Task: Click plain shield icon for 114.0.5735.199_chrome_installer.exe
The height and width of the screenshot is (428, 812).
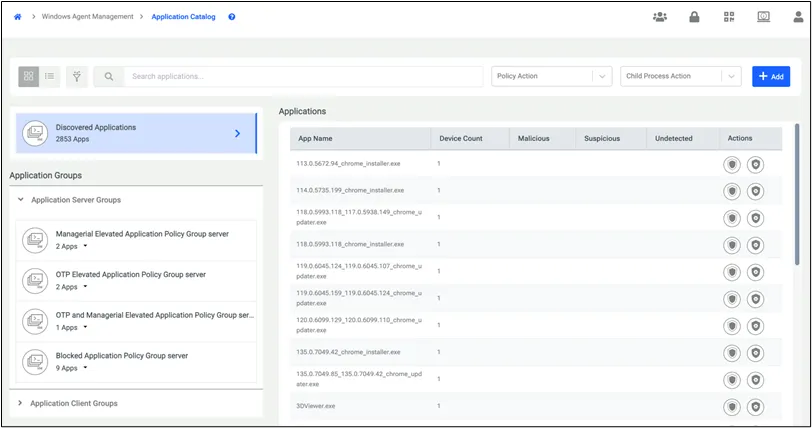Action: pos(732,191)
